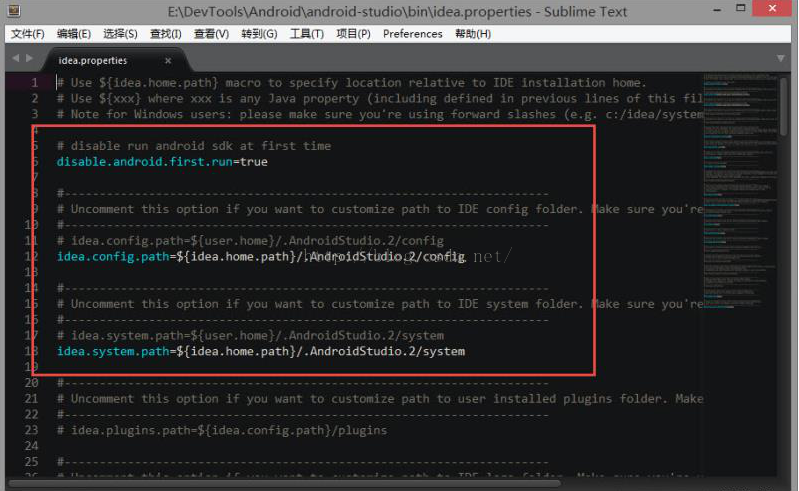
Task: Click the minimap code preview
Action: (740, 191)
